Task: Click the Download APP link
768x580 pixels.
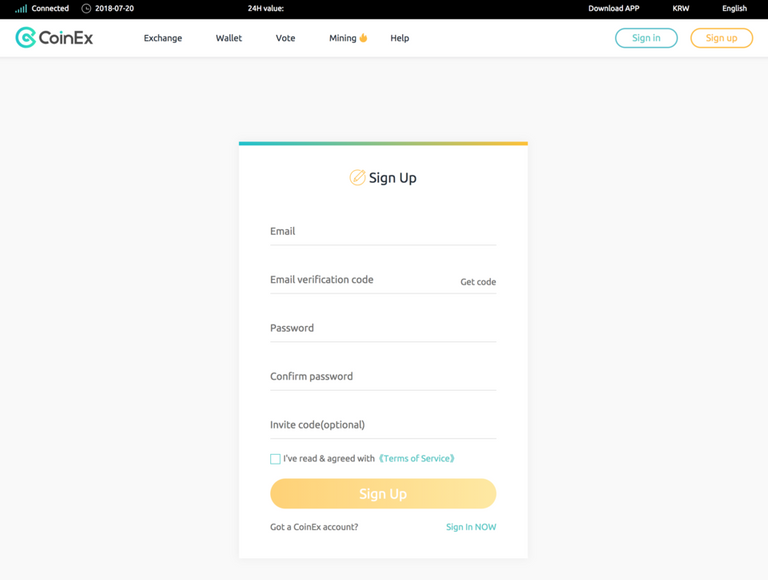Action: (x=614, y=8)
